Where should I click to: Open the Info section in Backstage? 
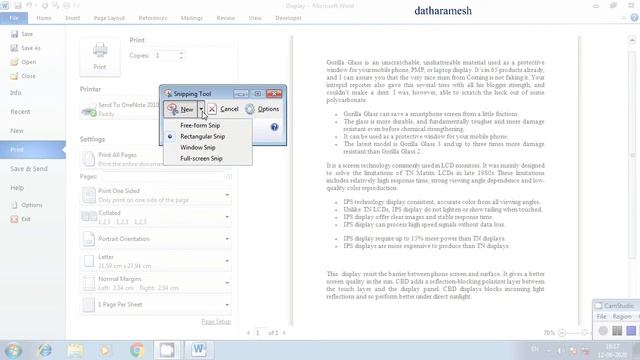(x=16, y=93)
